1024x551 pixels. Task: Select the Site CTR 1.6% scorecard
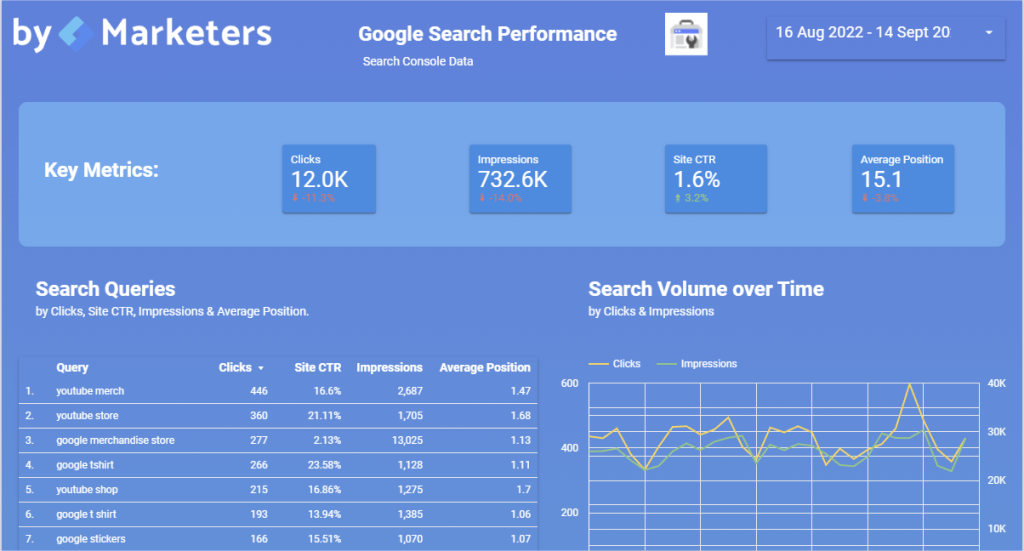pyautogui.click(x=716, y=179)
